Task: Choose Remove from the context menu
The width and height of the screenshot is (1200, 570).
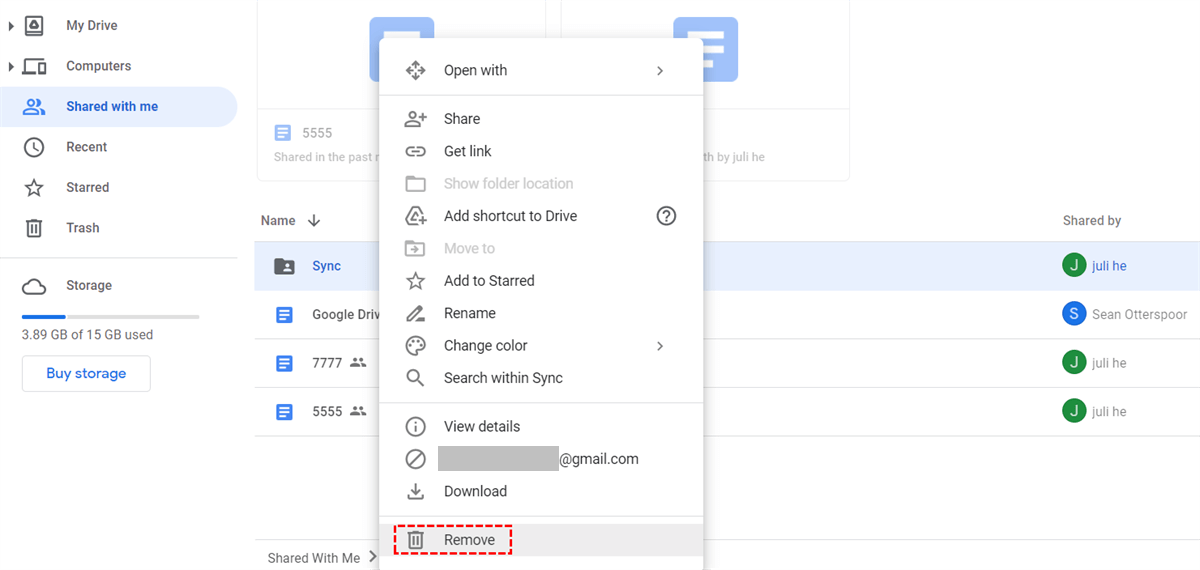Action: click(x=469, y=540)
